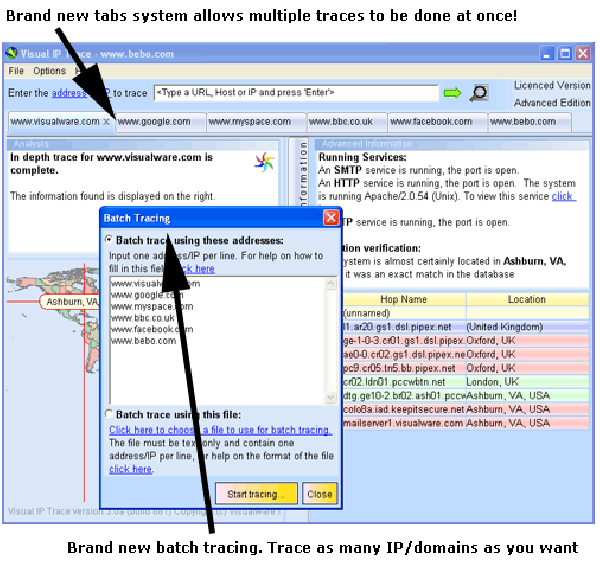Select the colo8a.iad.keepitsecure.net hop row
The height and width of the screenshot is (564, 600).
[465, 409]
